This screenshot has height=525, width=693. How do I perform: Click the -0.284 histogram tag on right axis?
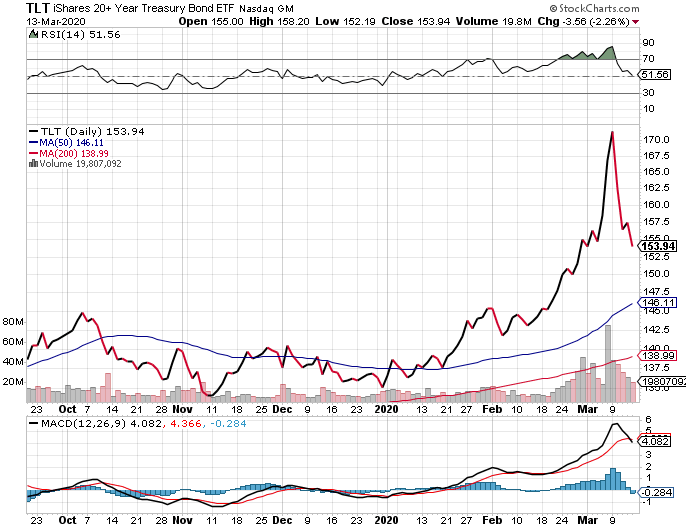coord(656,492)
